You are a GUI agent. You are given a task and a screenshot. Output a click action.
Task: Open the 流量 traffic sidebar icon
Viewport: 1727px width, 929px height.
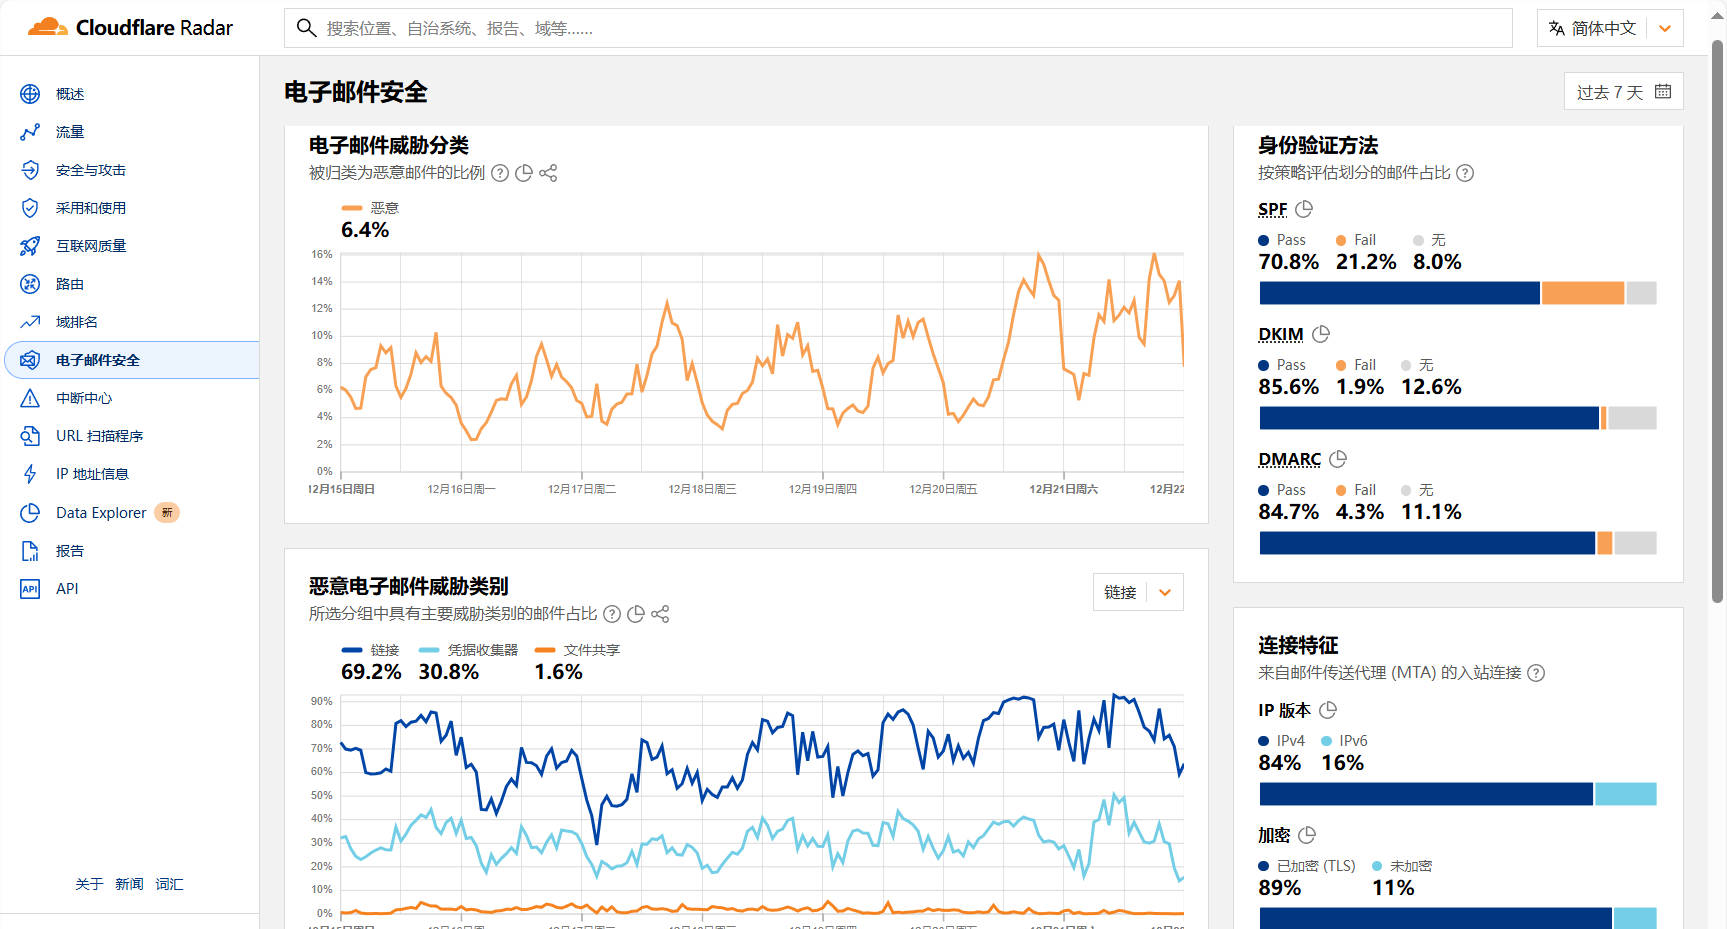click(x=30, y=132)
